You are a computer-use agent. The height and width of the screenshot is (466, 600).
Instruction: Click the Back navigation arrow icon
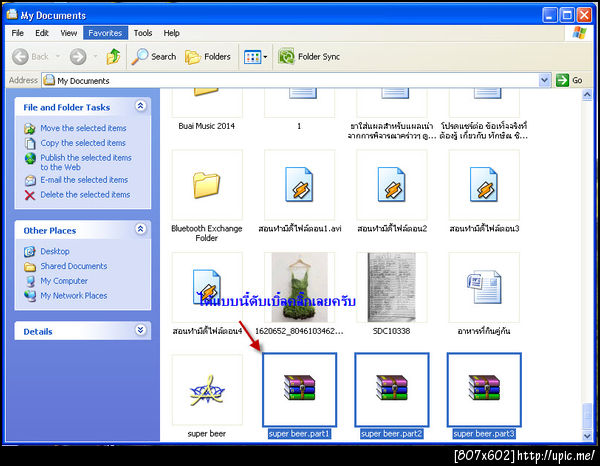pos(20,57)
